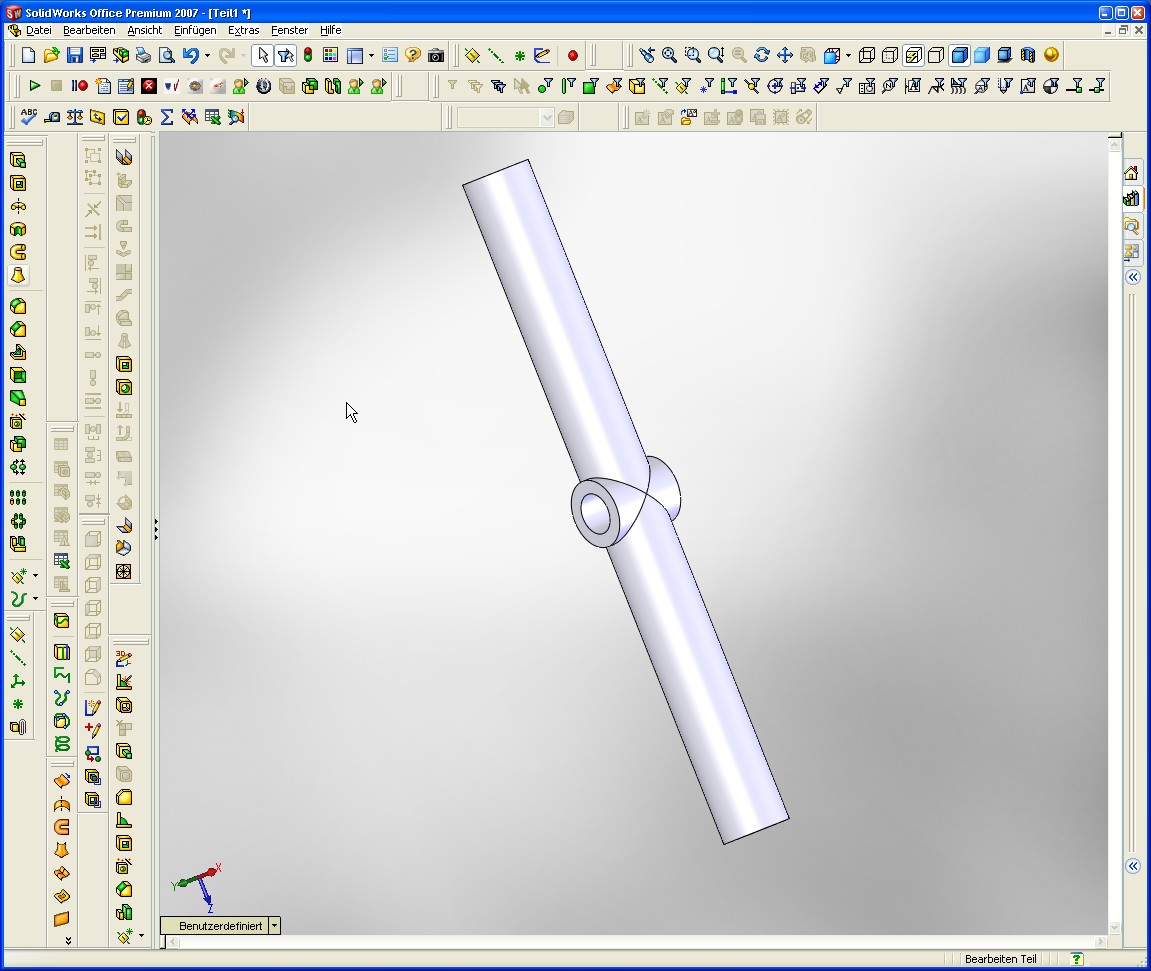
Task: Open the File Explorer icon in task pane
Action: pyautogui.click(x=1131, y=225)
